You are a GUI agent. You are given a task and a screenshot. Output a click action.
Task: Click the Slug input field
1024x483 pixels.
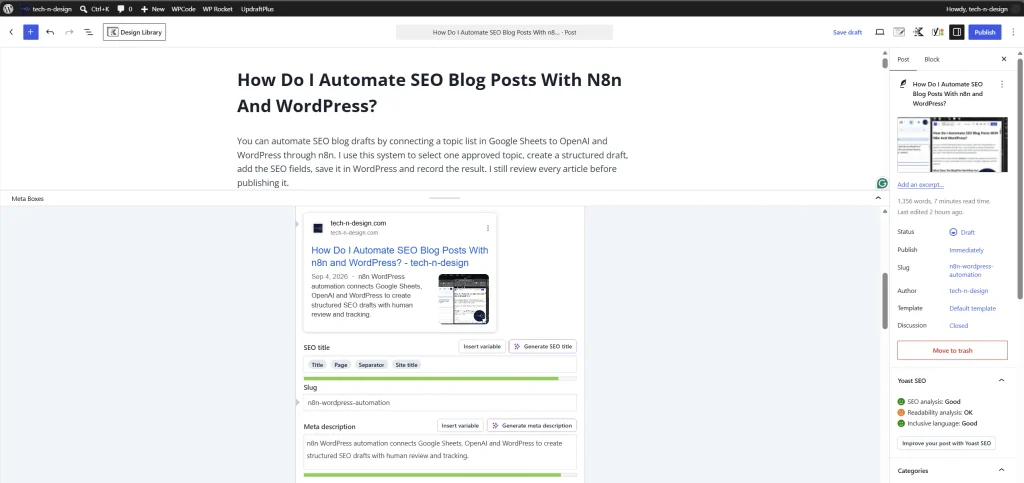click(440, 403)
